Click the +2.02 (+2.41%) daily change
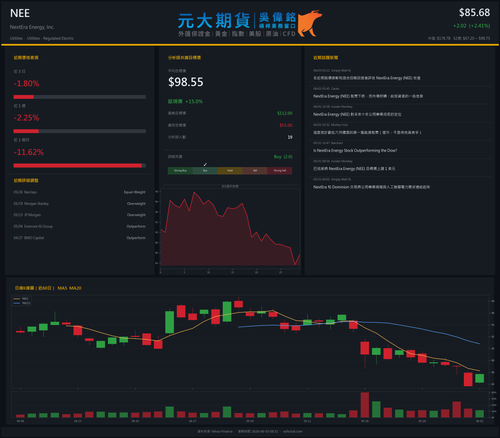Image resolution: width=500 pixels, height=438 pixels. point(471,26)
